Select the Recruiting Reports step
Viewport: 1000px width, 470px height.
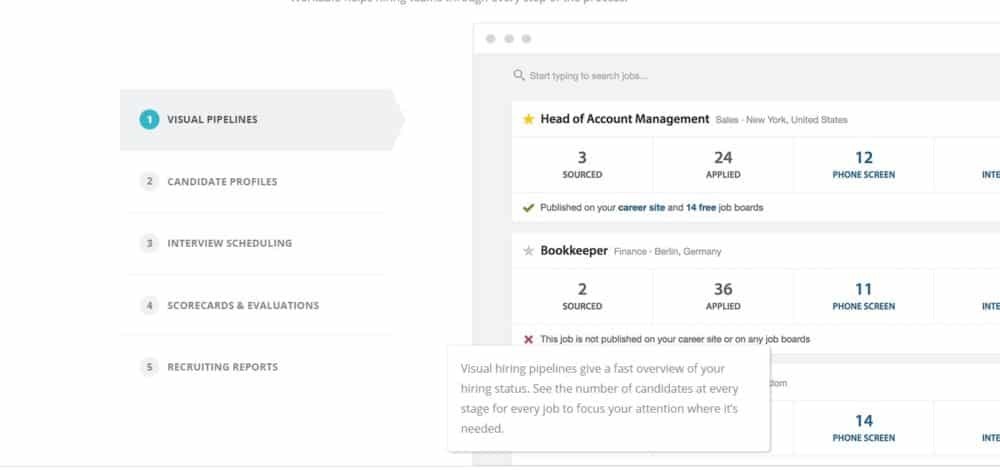coord(222,367)
